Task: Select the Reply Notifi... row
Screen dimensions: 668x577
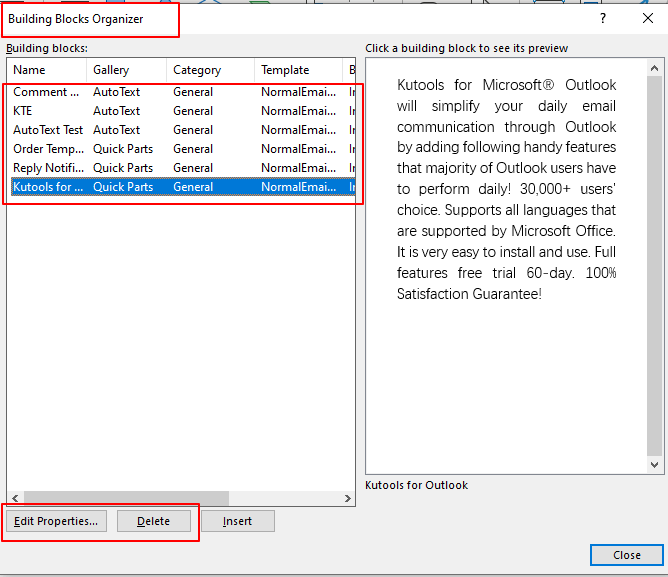Action: pyautogui.click(x=182, y=168)
